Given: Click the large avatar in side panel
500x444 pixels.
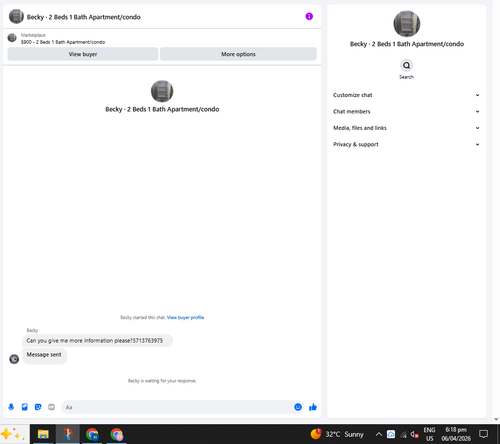Looking at the screenshot, I should coord(407,24).
